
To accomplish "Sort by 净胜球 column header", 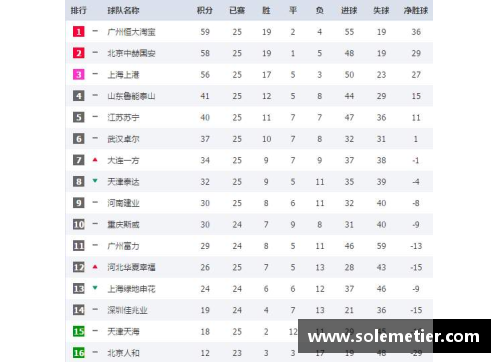I will pos(416,11).
